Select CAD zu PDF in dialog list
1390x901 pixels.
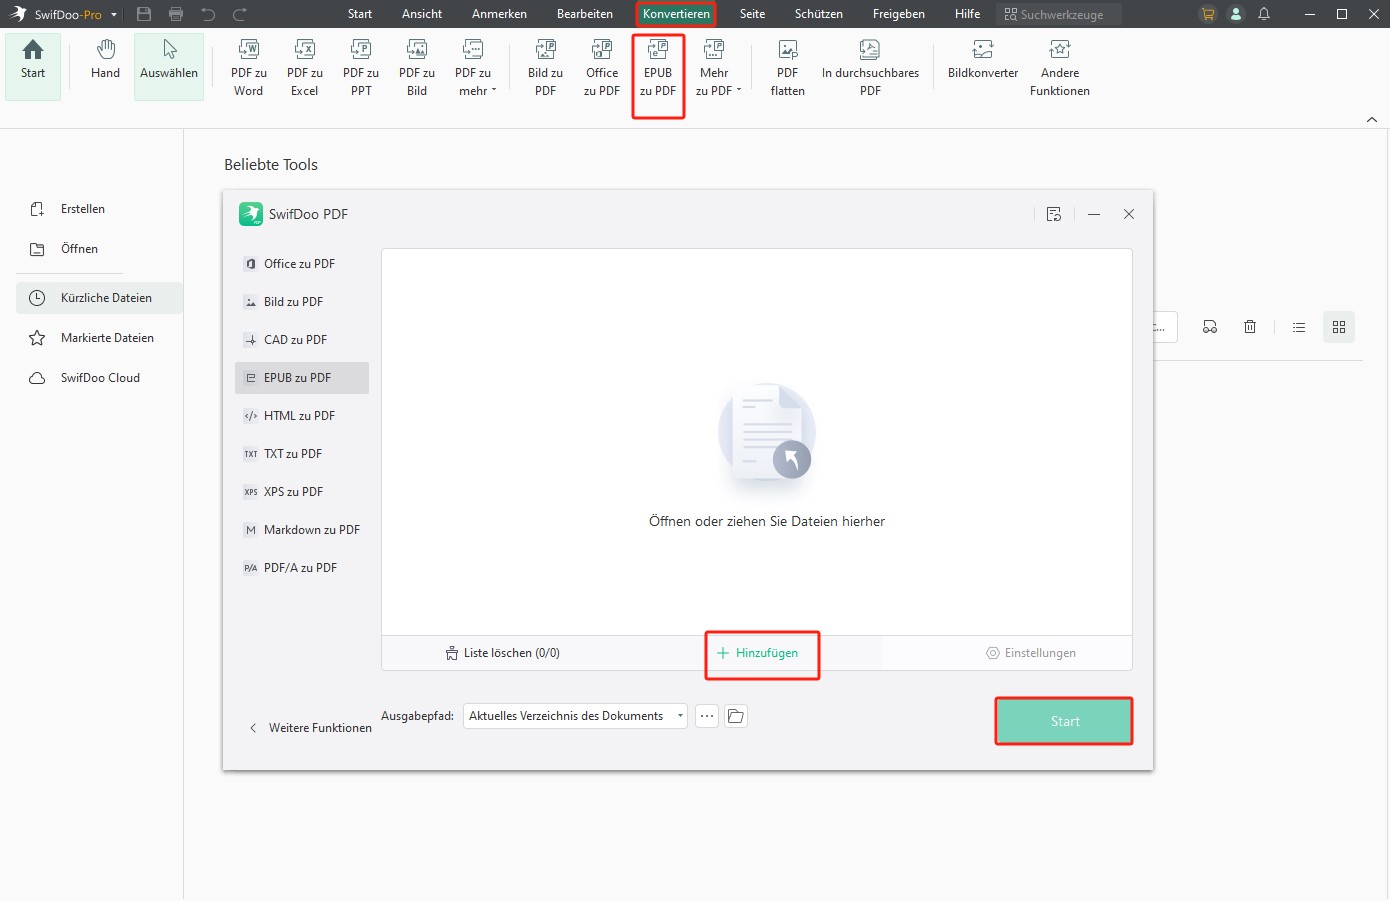(302, 340)
